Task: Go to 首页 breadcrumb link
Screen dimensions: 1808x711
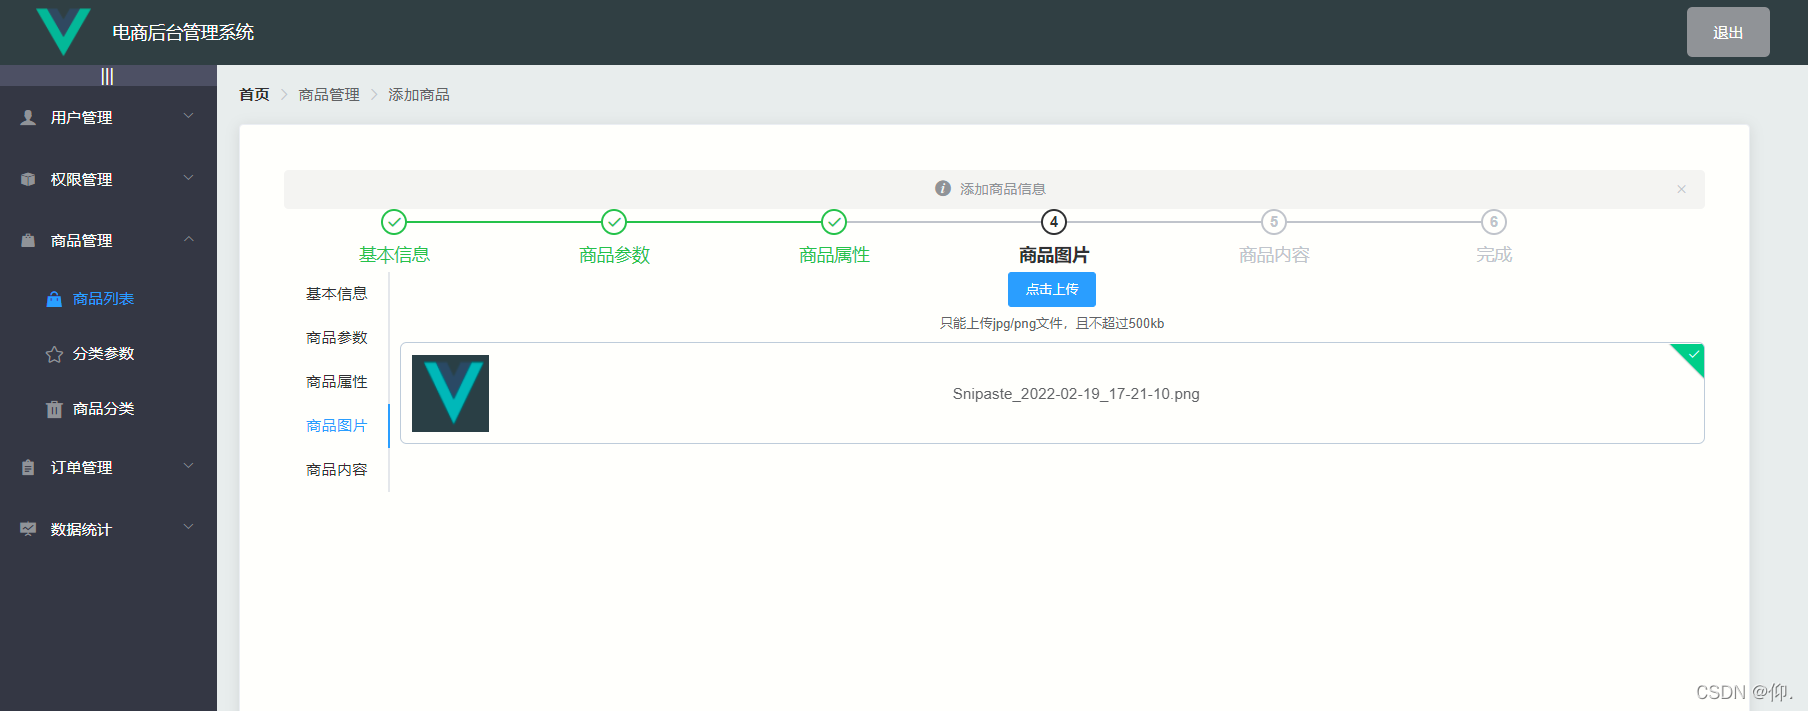Action: click(x=254, y=94)
